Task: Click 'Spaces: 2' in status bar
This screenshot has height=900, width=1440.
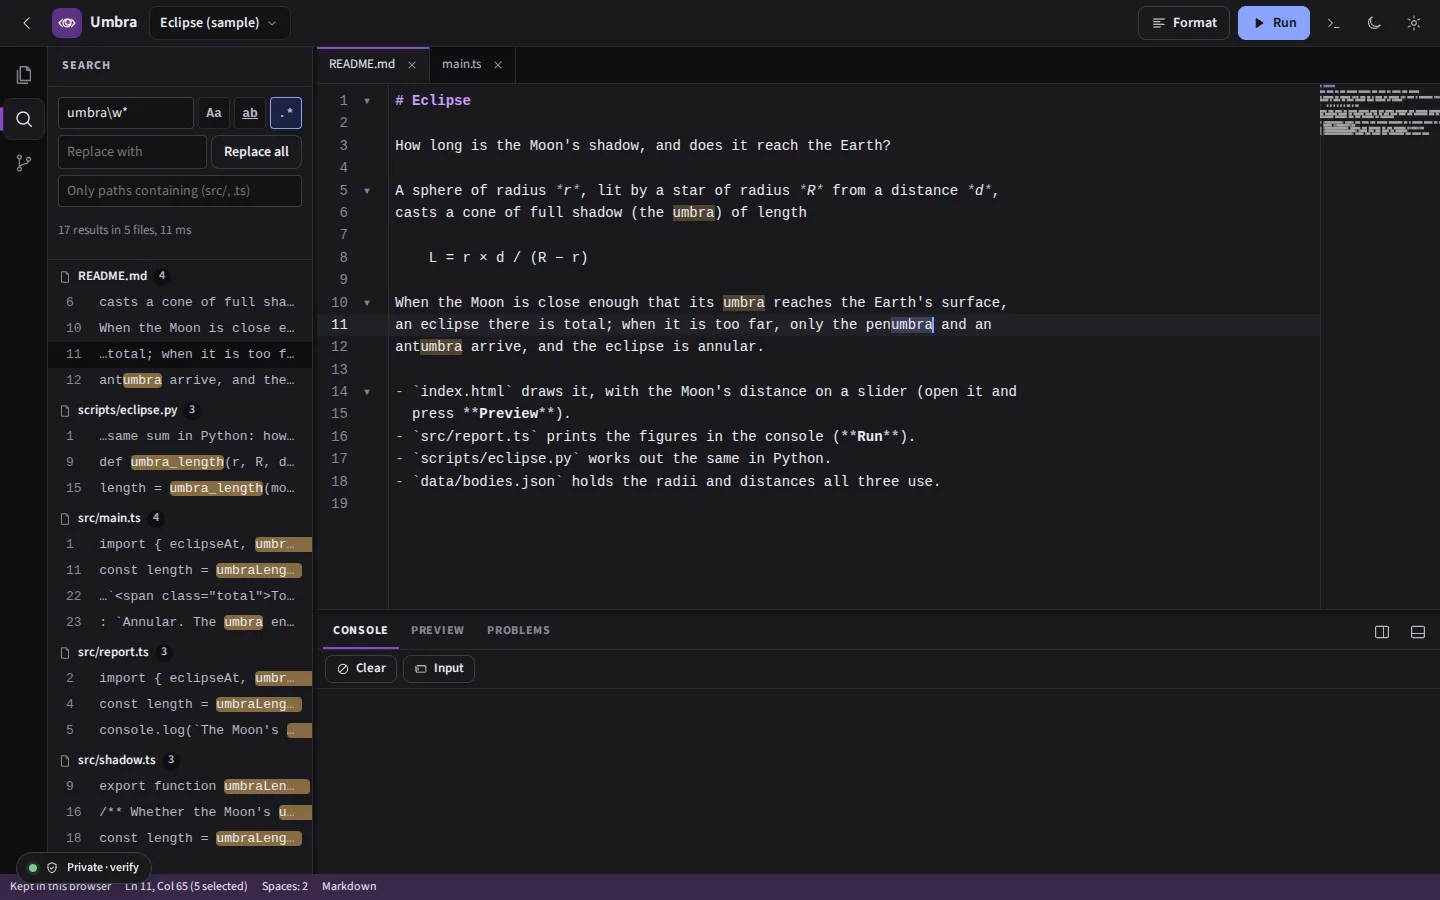Action: point(285,887)
